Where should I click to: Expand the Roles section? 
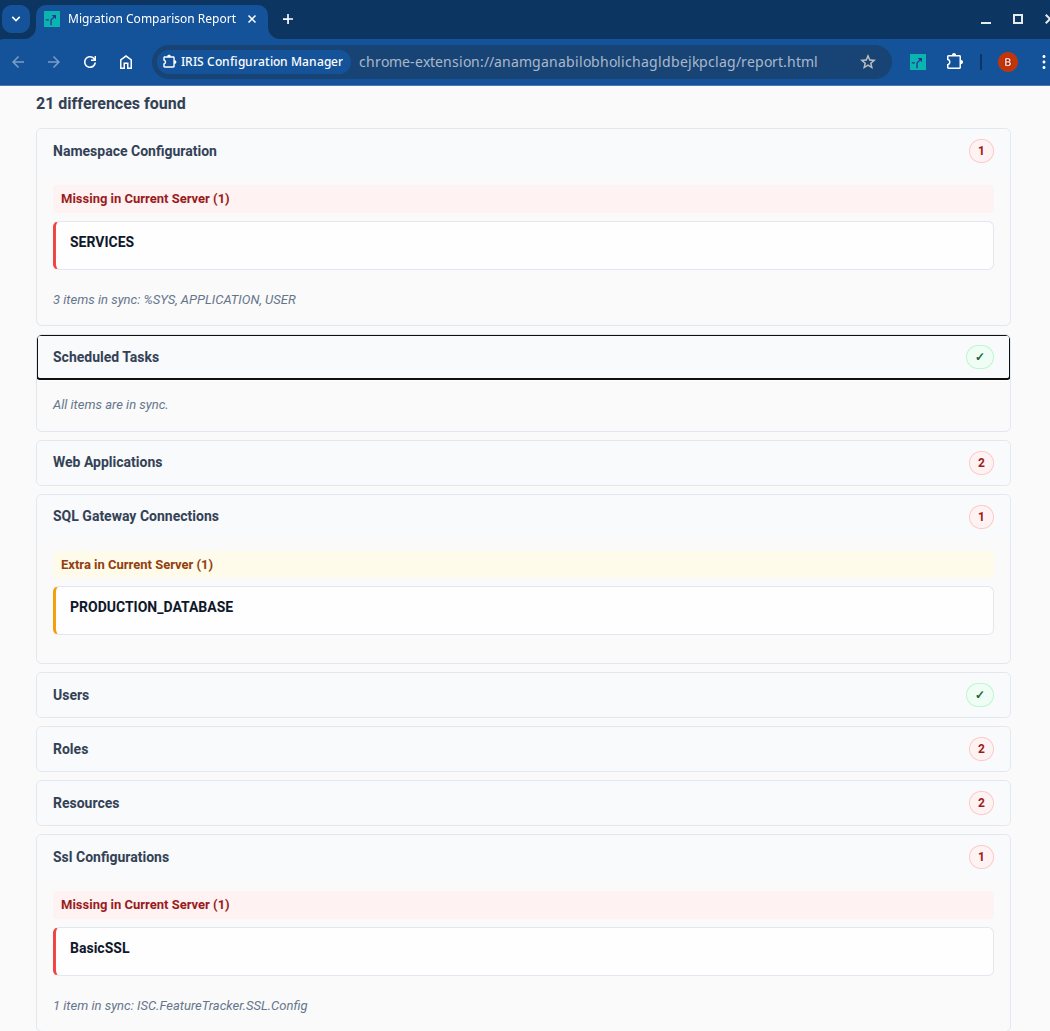(x=522, y=749)
